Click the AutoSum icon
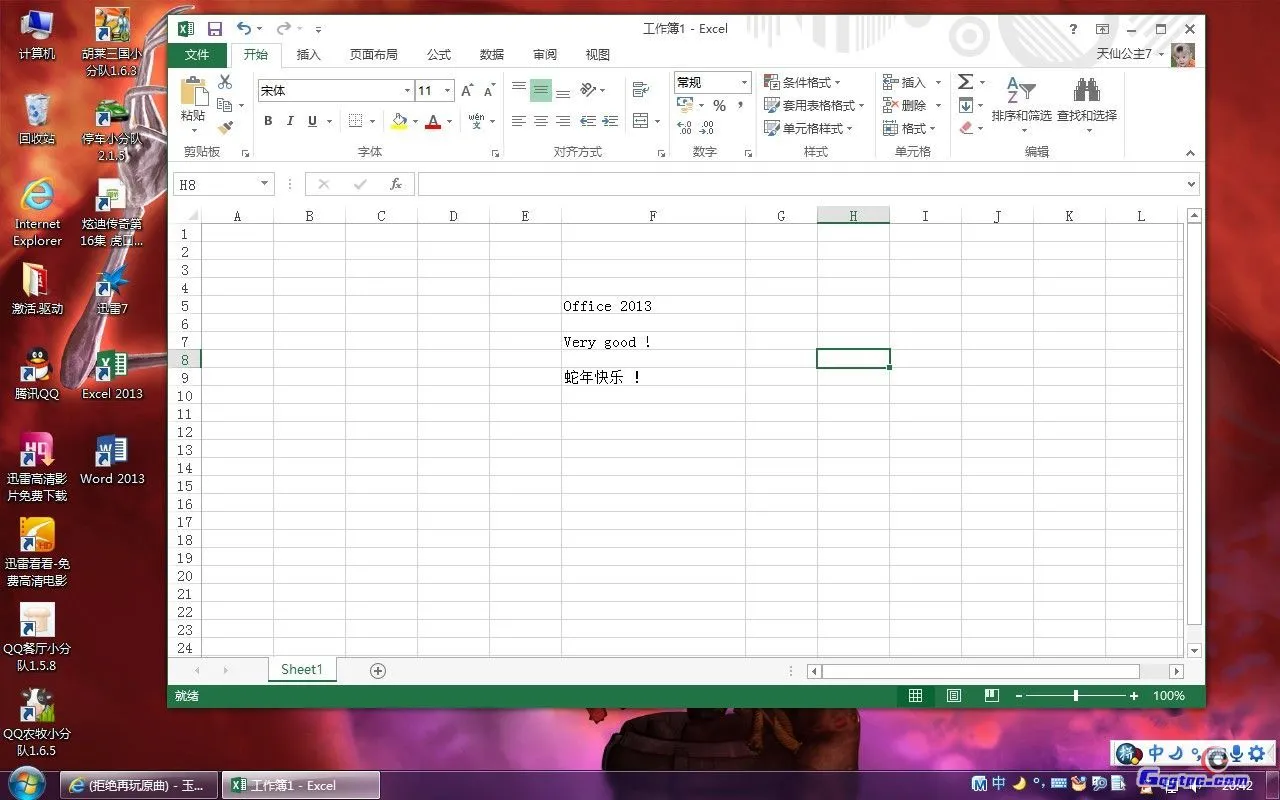Screen dimensions: 1280x800 click(963, 81)
